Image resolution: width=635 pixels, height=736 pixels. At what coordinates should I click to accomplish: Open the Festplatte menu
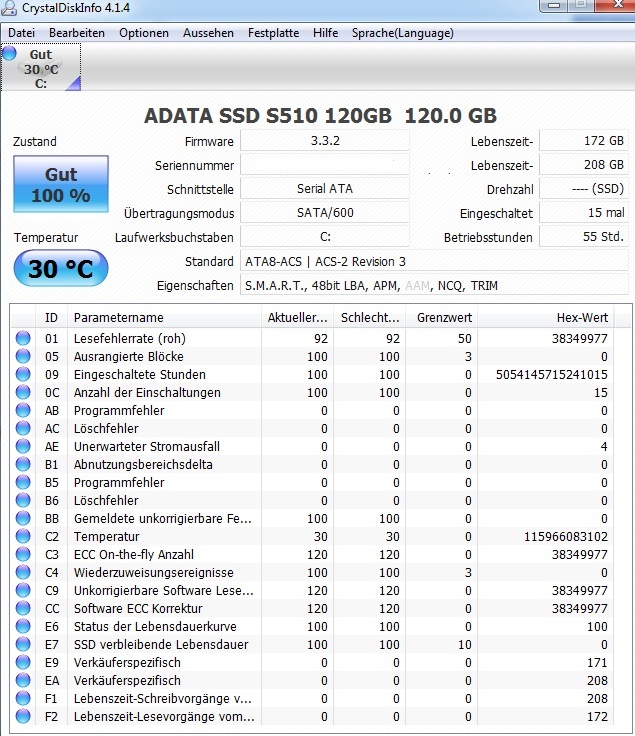click(273, 33)
